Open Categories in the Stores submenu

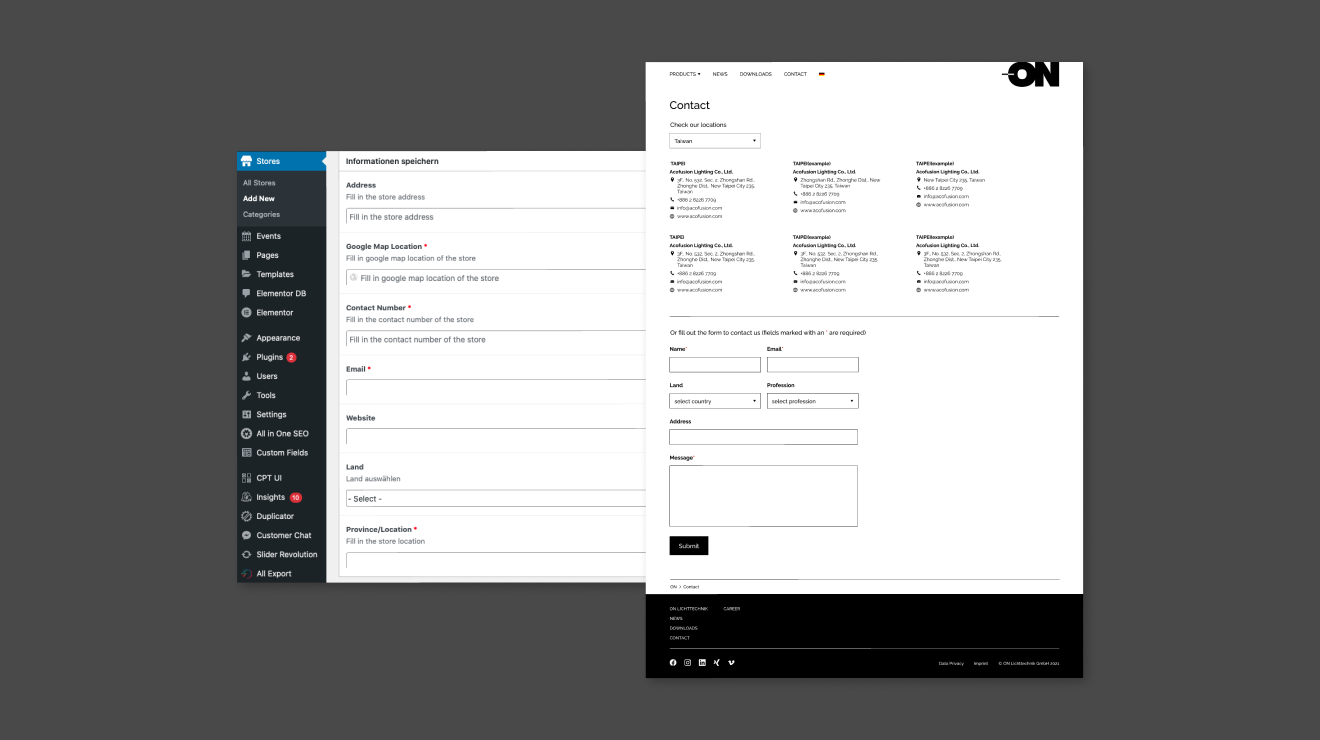point(261,214)
